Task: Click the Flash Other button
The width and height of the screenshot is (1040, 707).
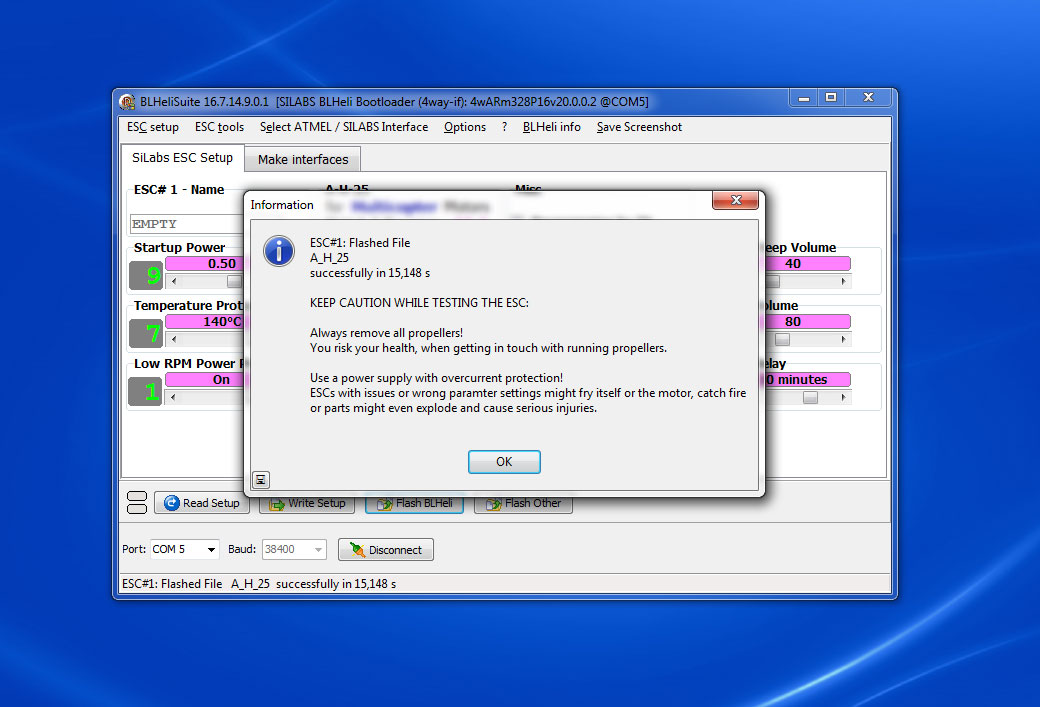Action: [x=523, y=504]
